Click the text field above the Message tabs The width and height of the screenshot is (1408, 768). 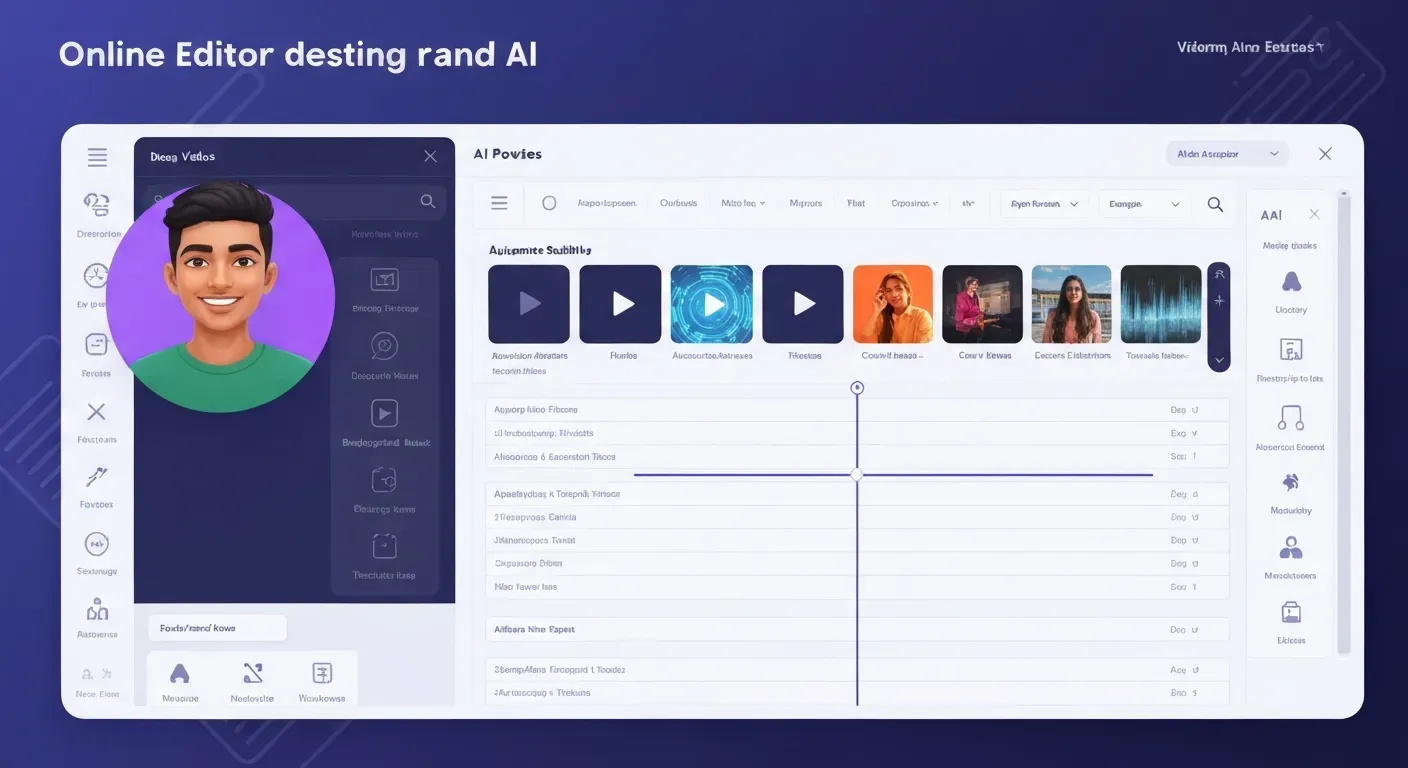(217, 627)
